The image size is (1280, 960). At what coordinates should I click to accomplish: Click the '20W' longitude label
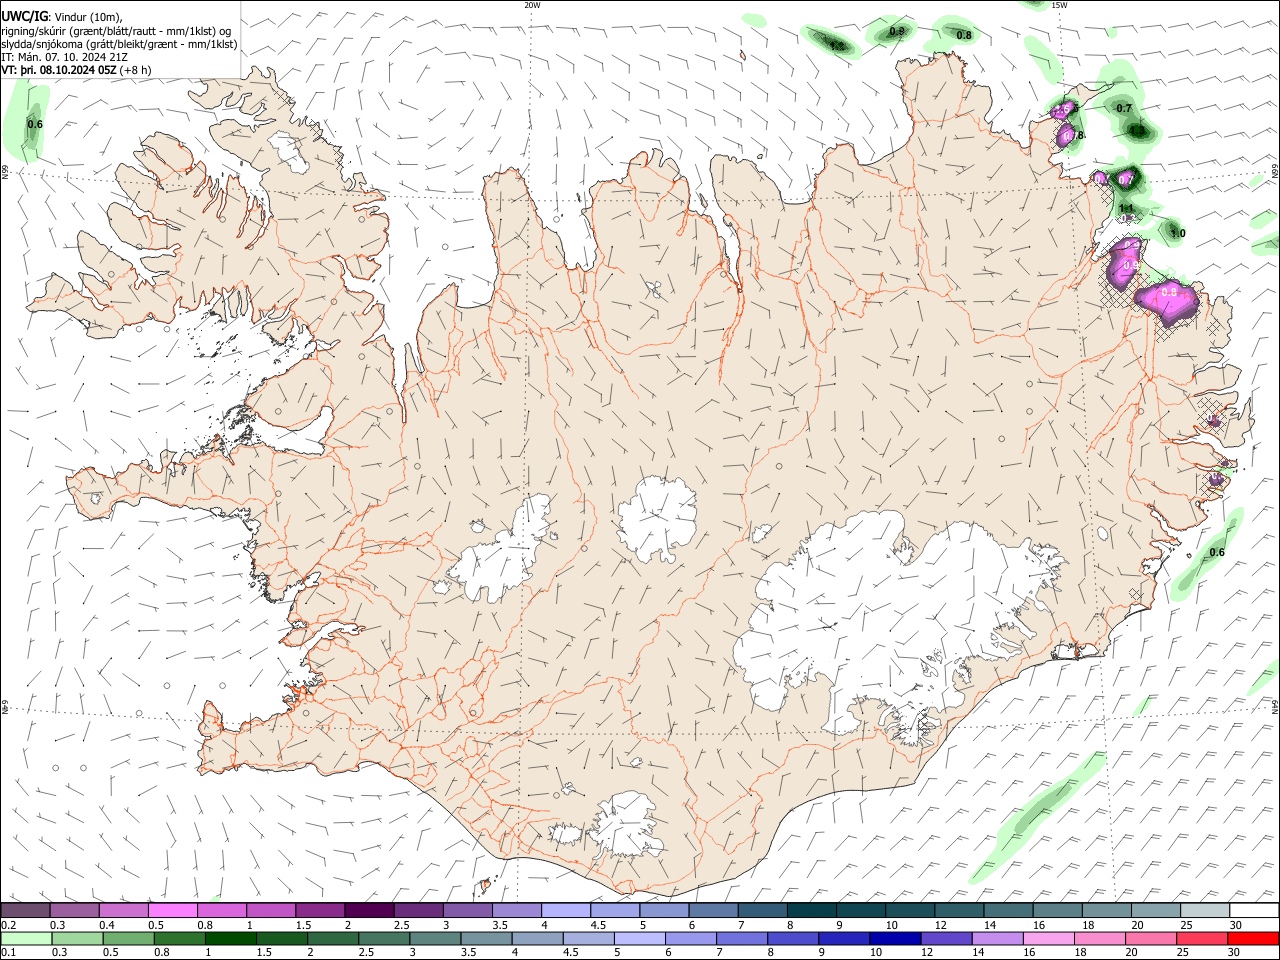[x=532, y=5]
